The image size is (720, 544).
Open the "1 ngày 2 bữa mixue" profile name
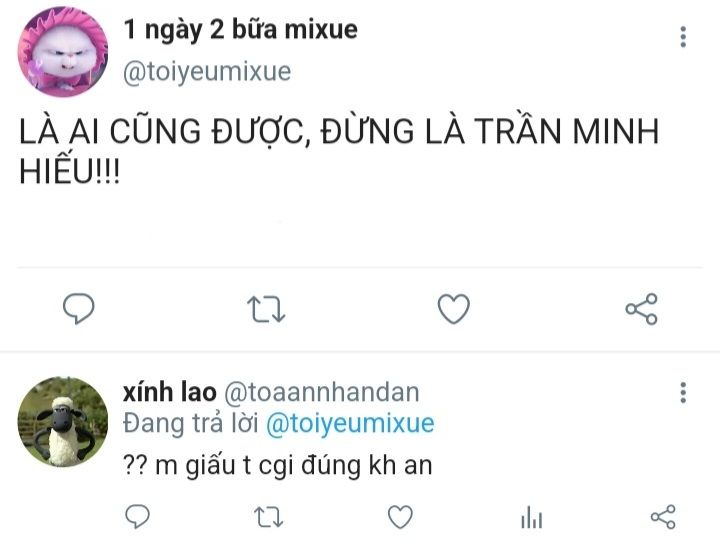(240, 30)
